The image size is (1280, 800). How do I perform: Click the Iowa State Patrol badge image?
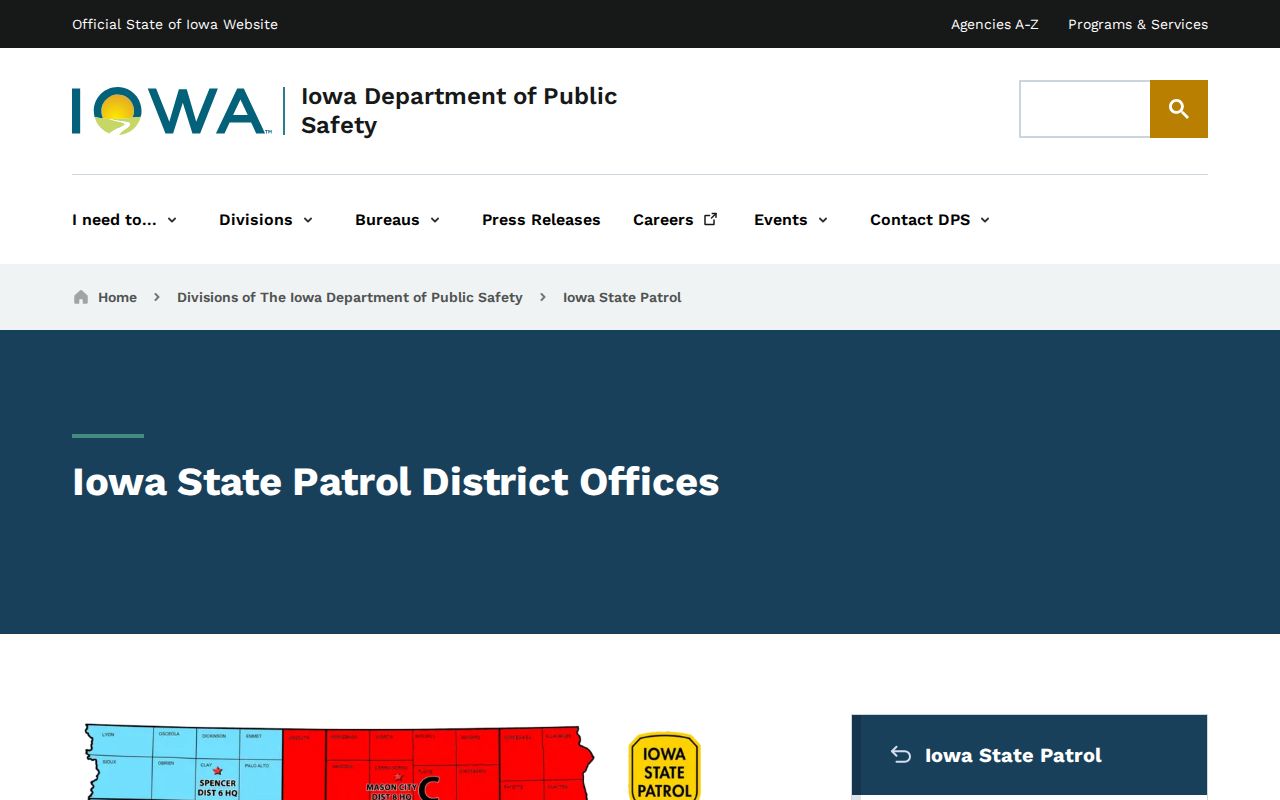point(665,767)
